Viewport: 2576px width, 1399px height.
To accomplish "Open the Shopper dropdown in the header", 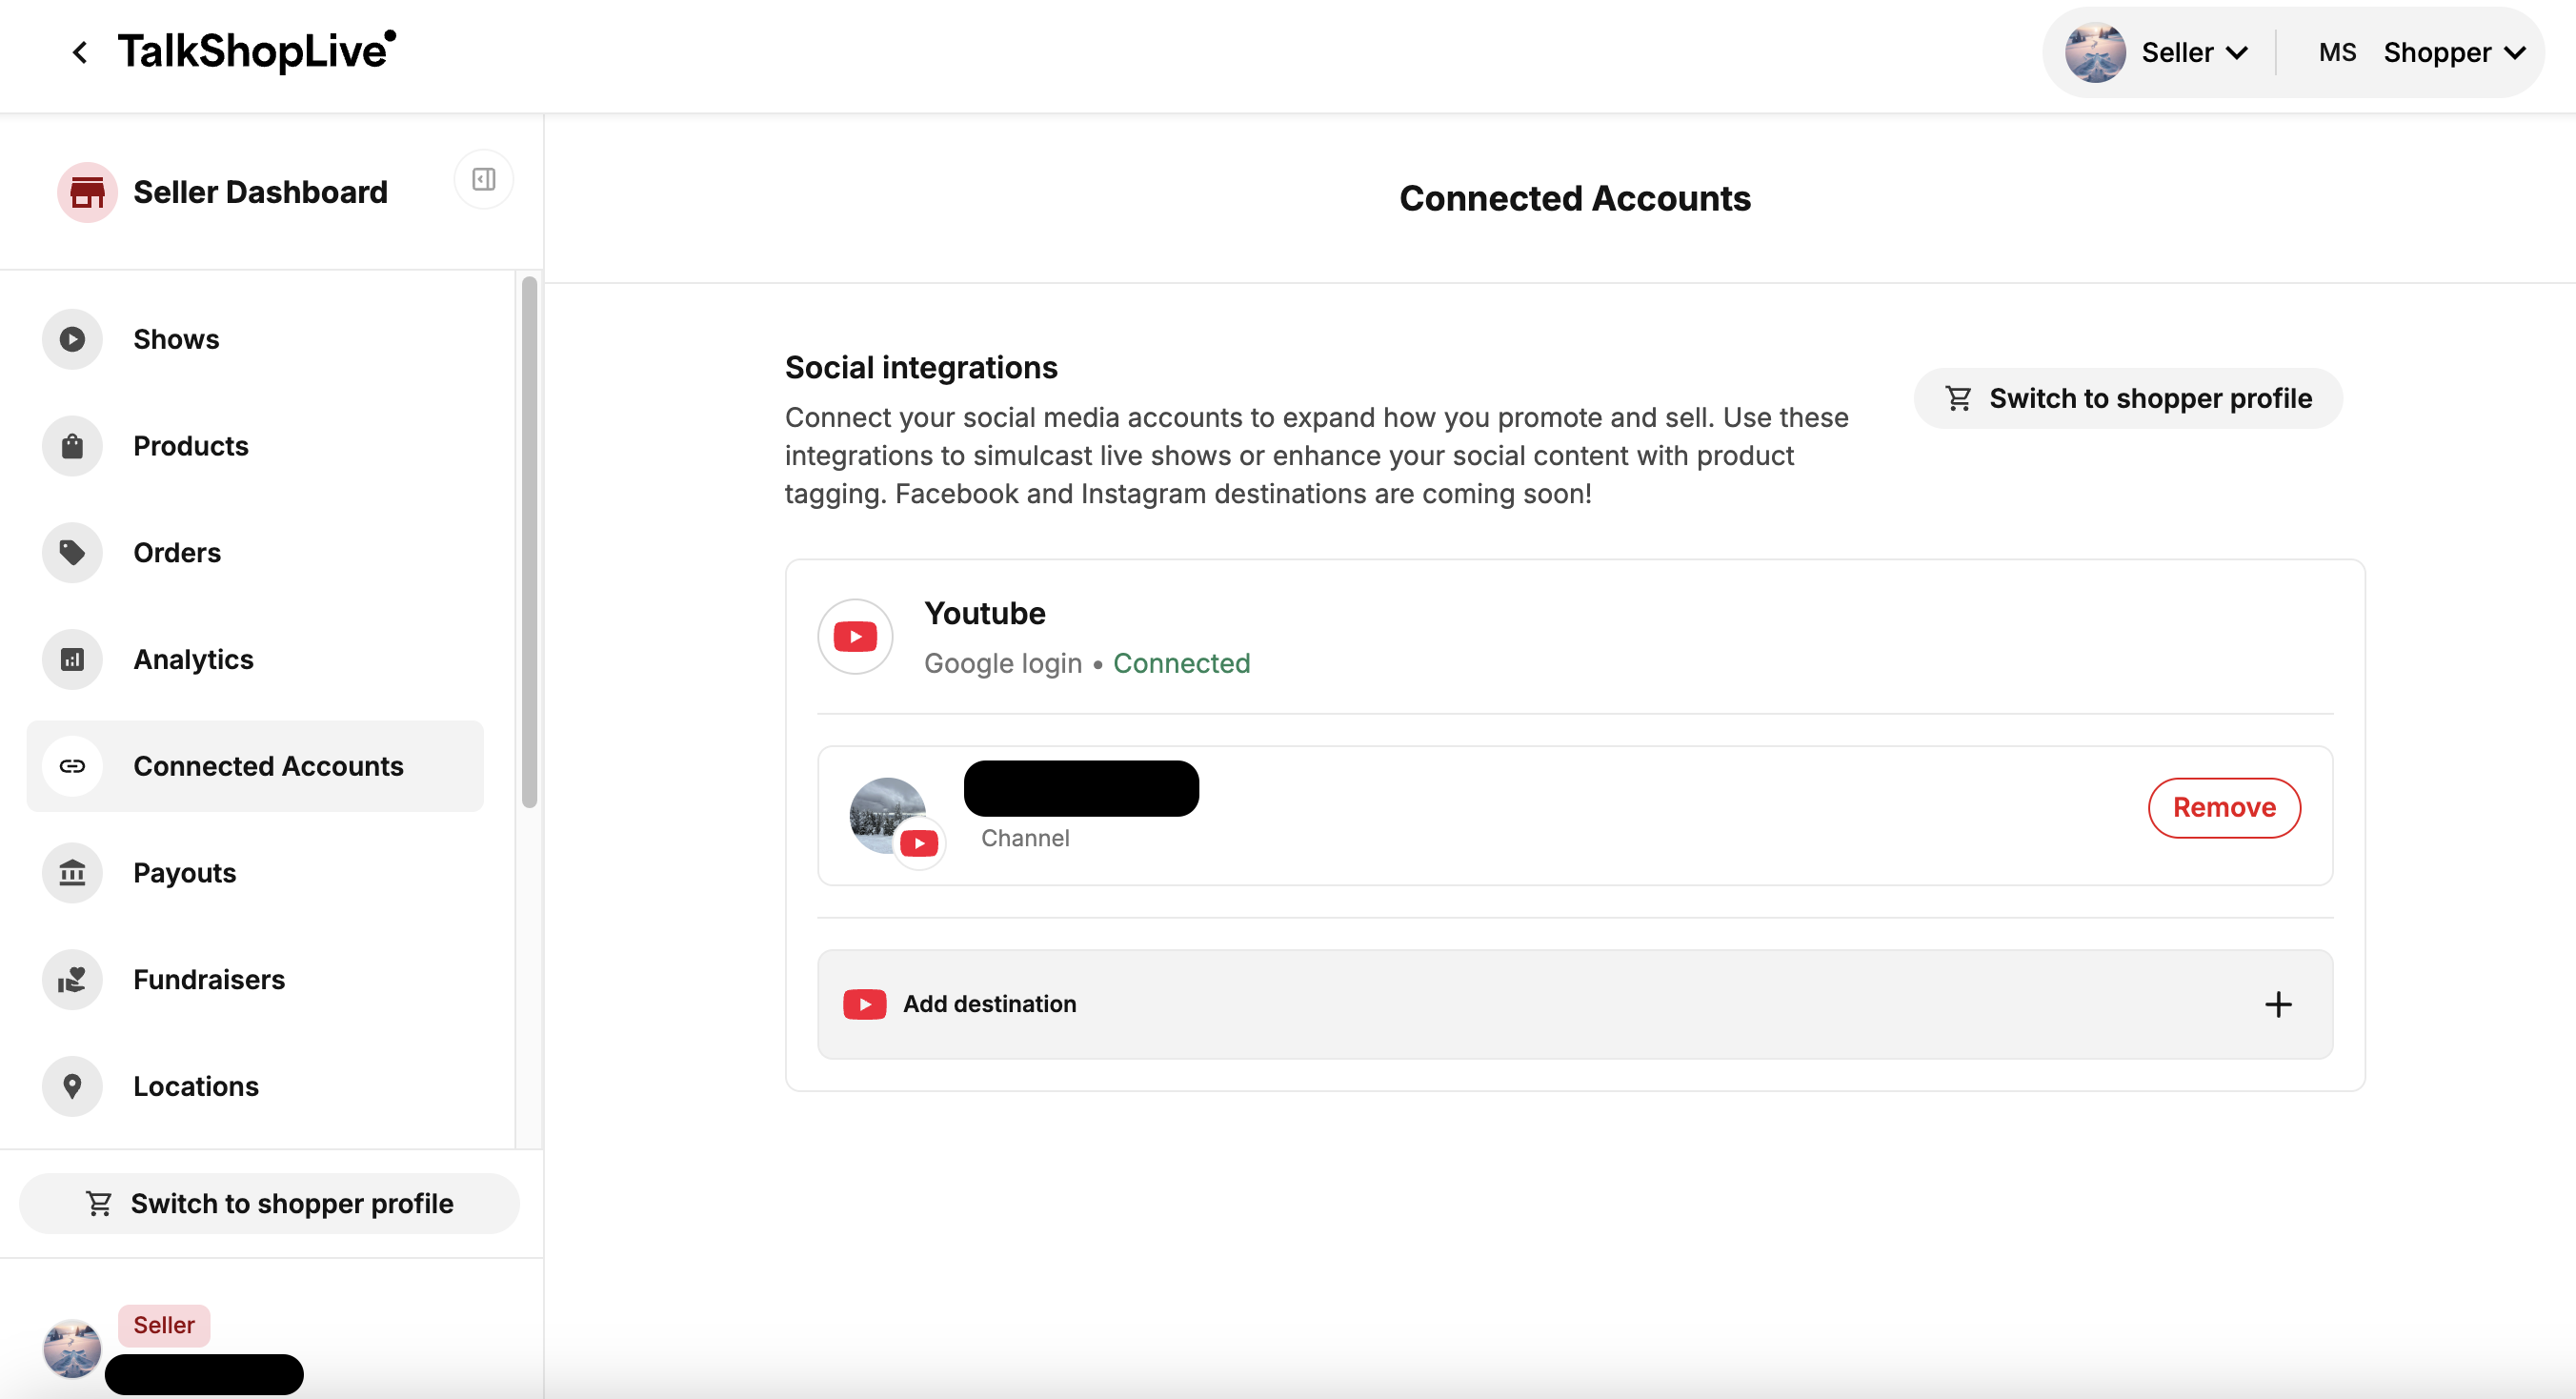I will pyautogui.click(x=2454, y=52).
